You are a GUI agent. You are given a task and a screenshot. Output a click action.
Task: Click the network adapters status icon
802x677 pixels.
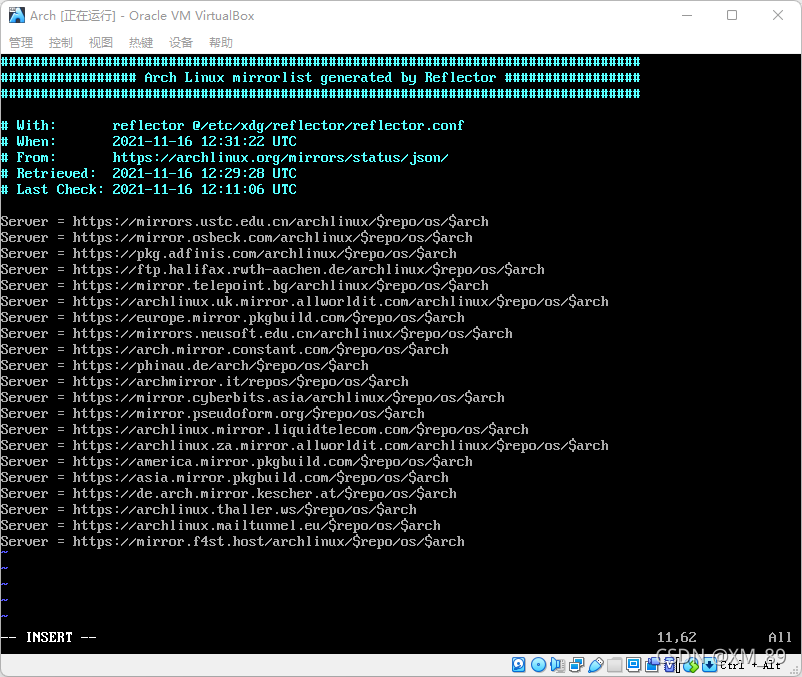(576, 665)
